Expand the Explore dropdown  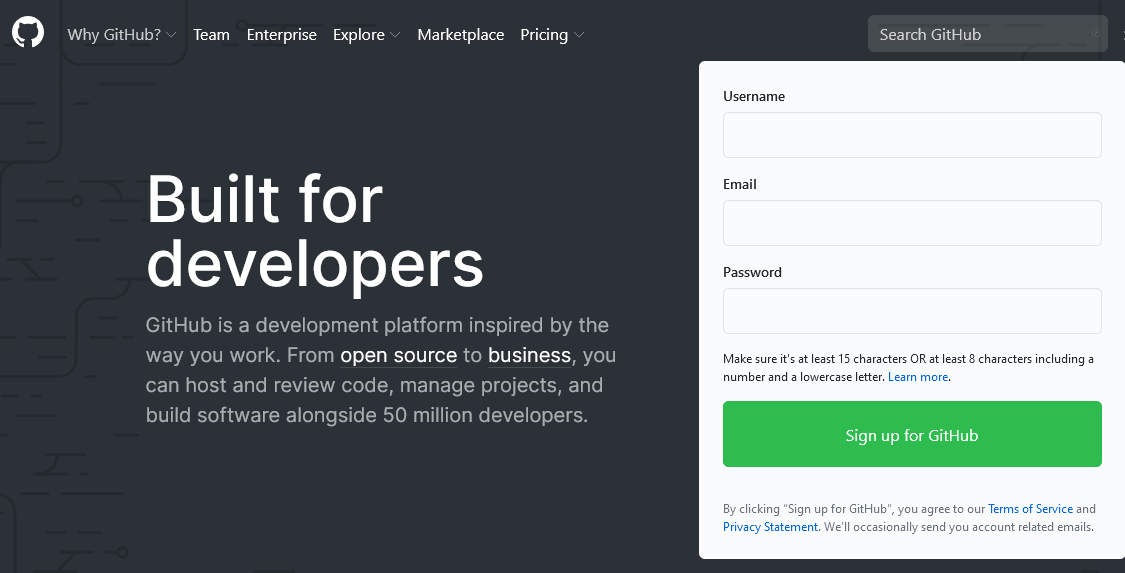[367, 34]
